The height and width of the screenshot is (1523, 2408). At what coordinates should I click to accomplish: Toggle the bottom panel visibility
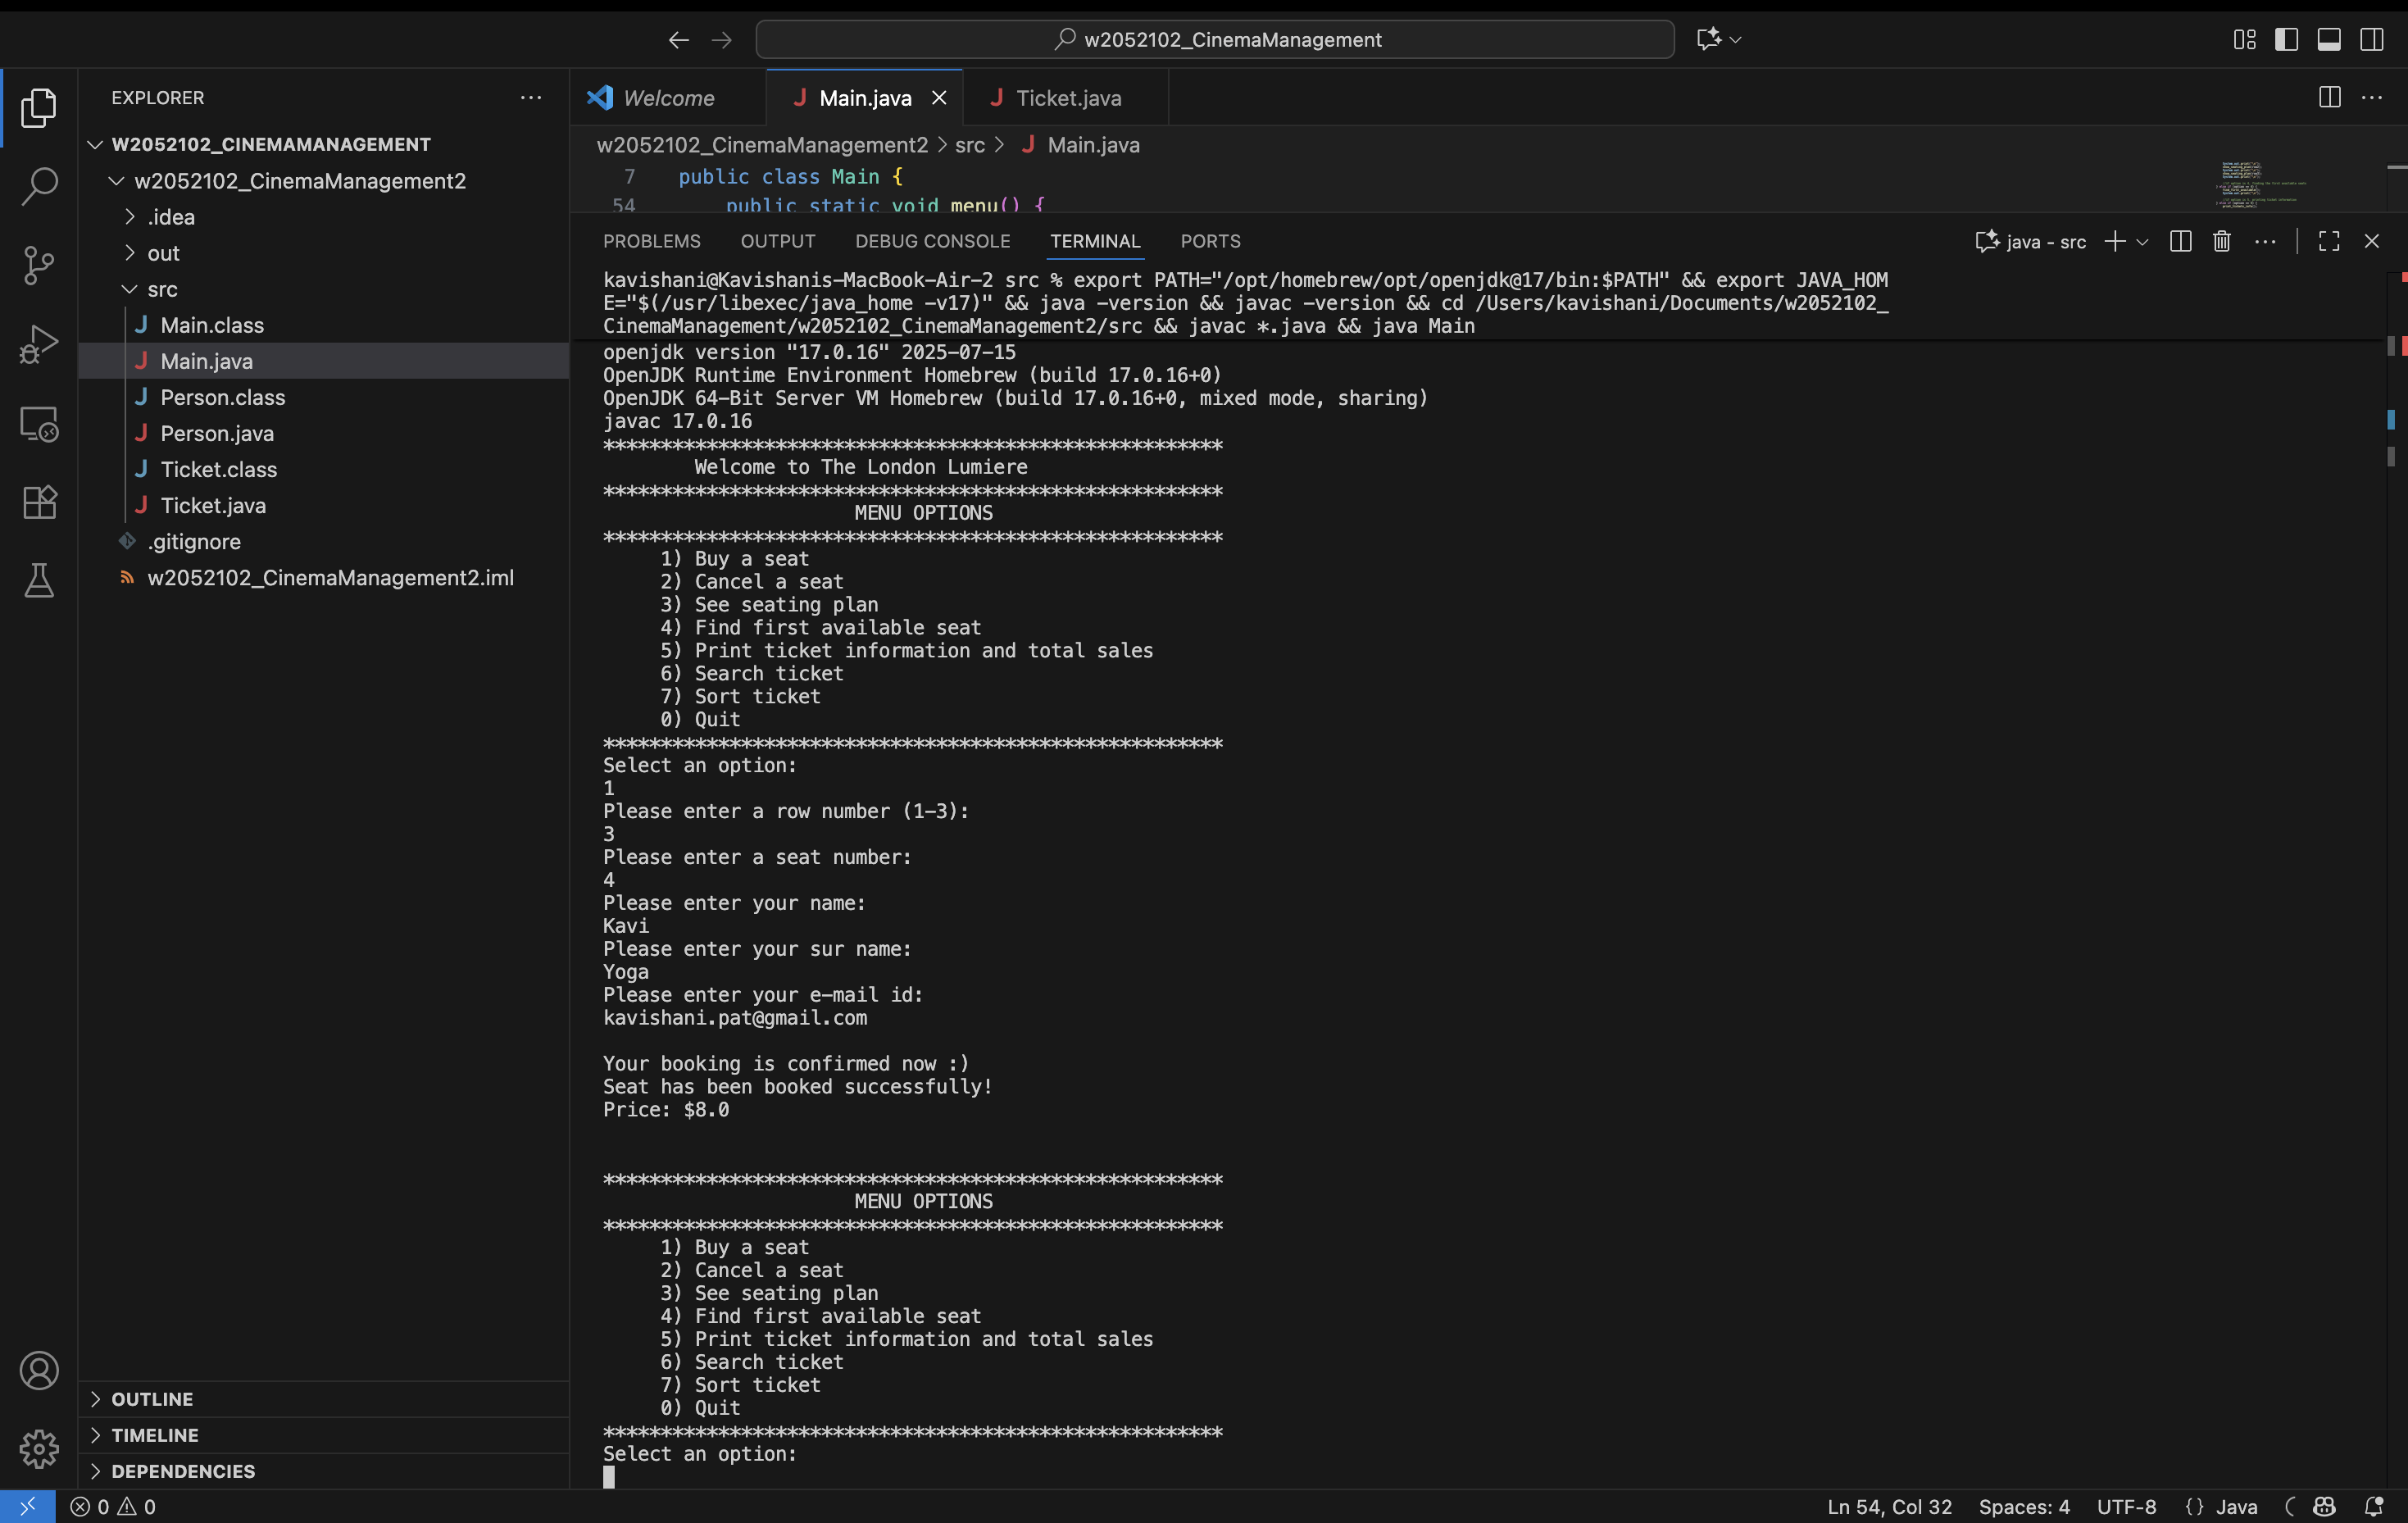coord(2329,39)
